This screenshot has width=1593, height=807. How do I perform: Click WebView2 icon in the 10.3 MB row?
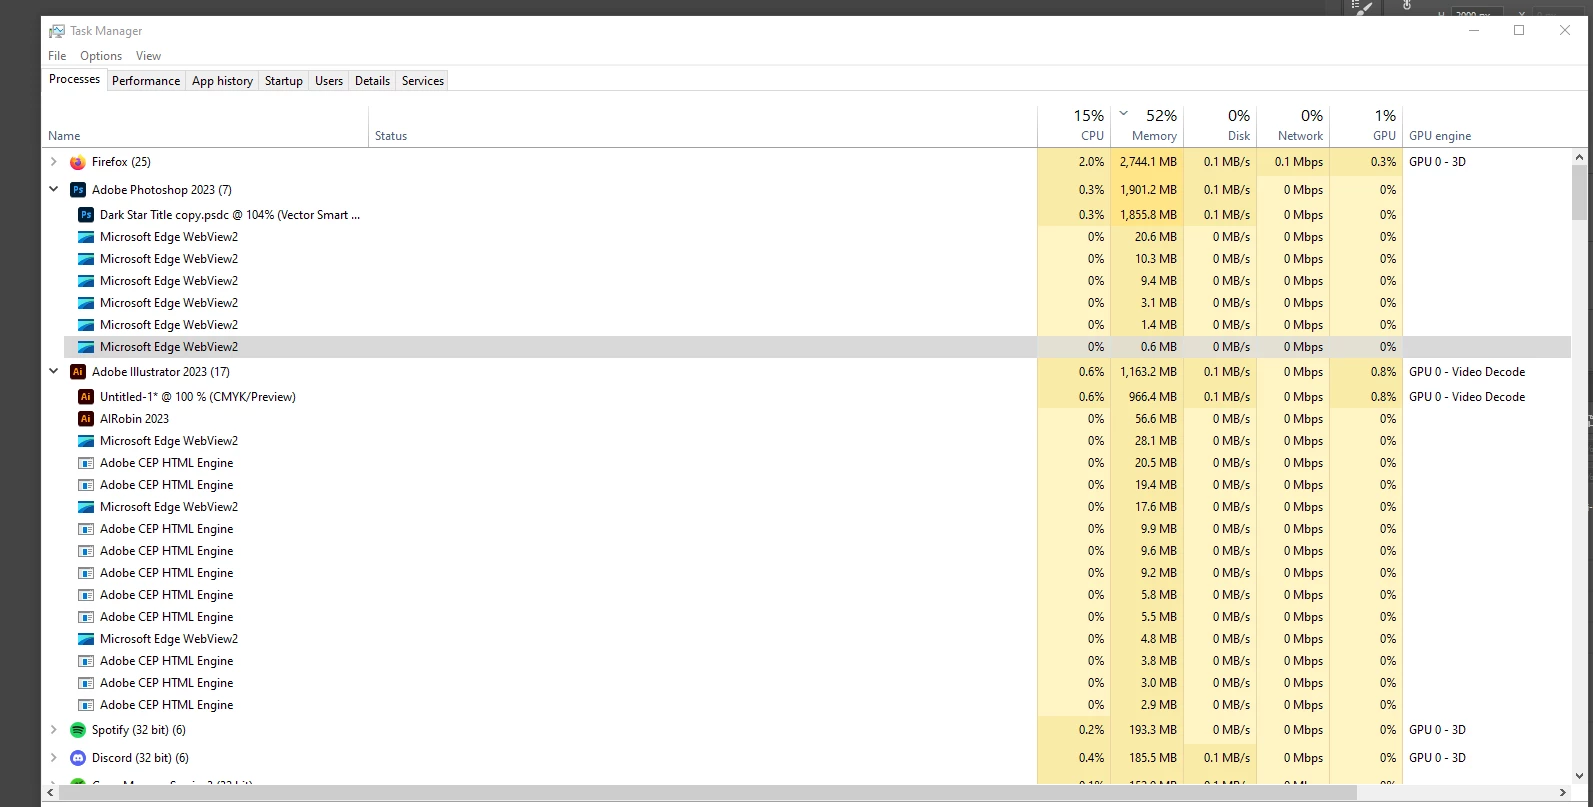(x=86, y=259)
